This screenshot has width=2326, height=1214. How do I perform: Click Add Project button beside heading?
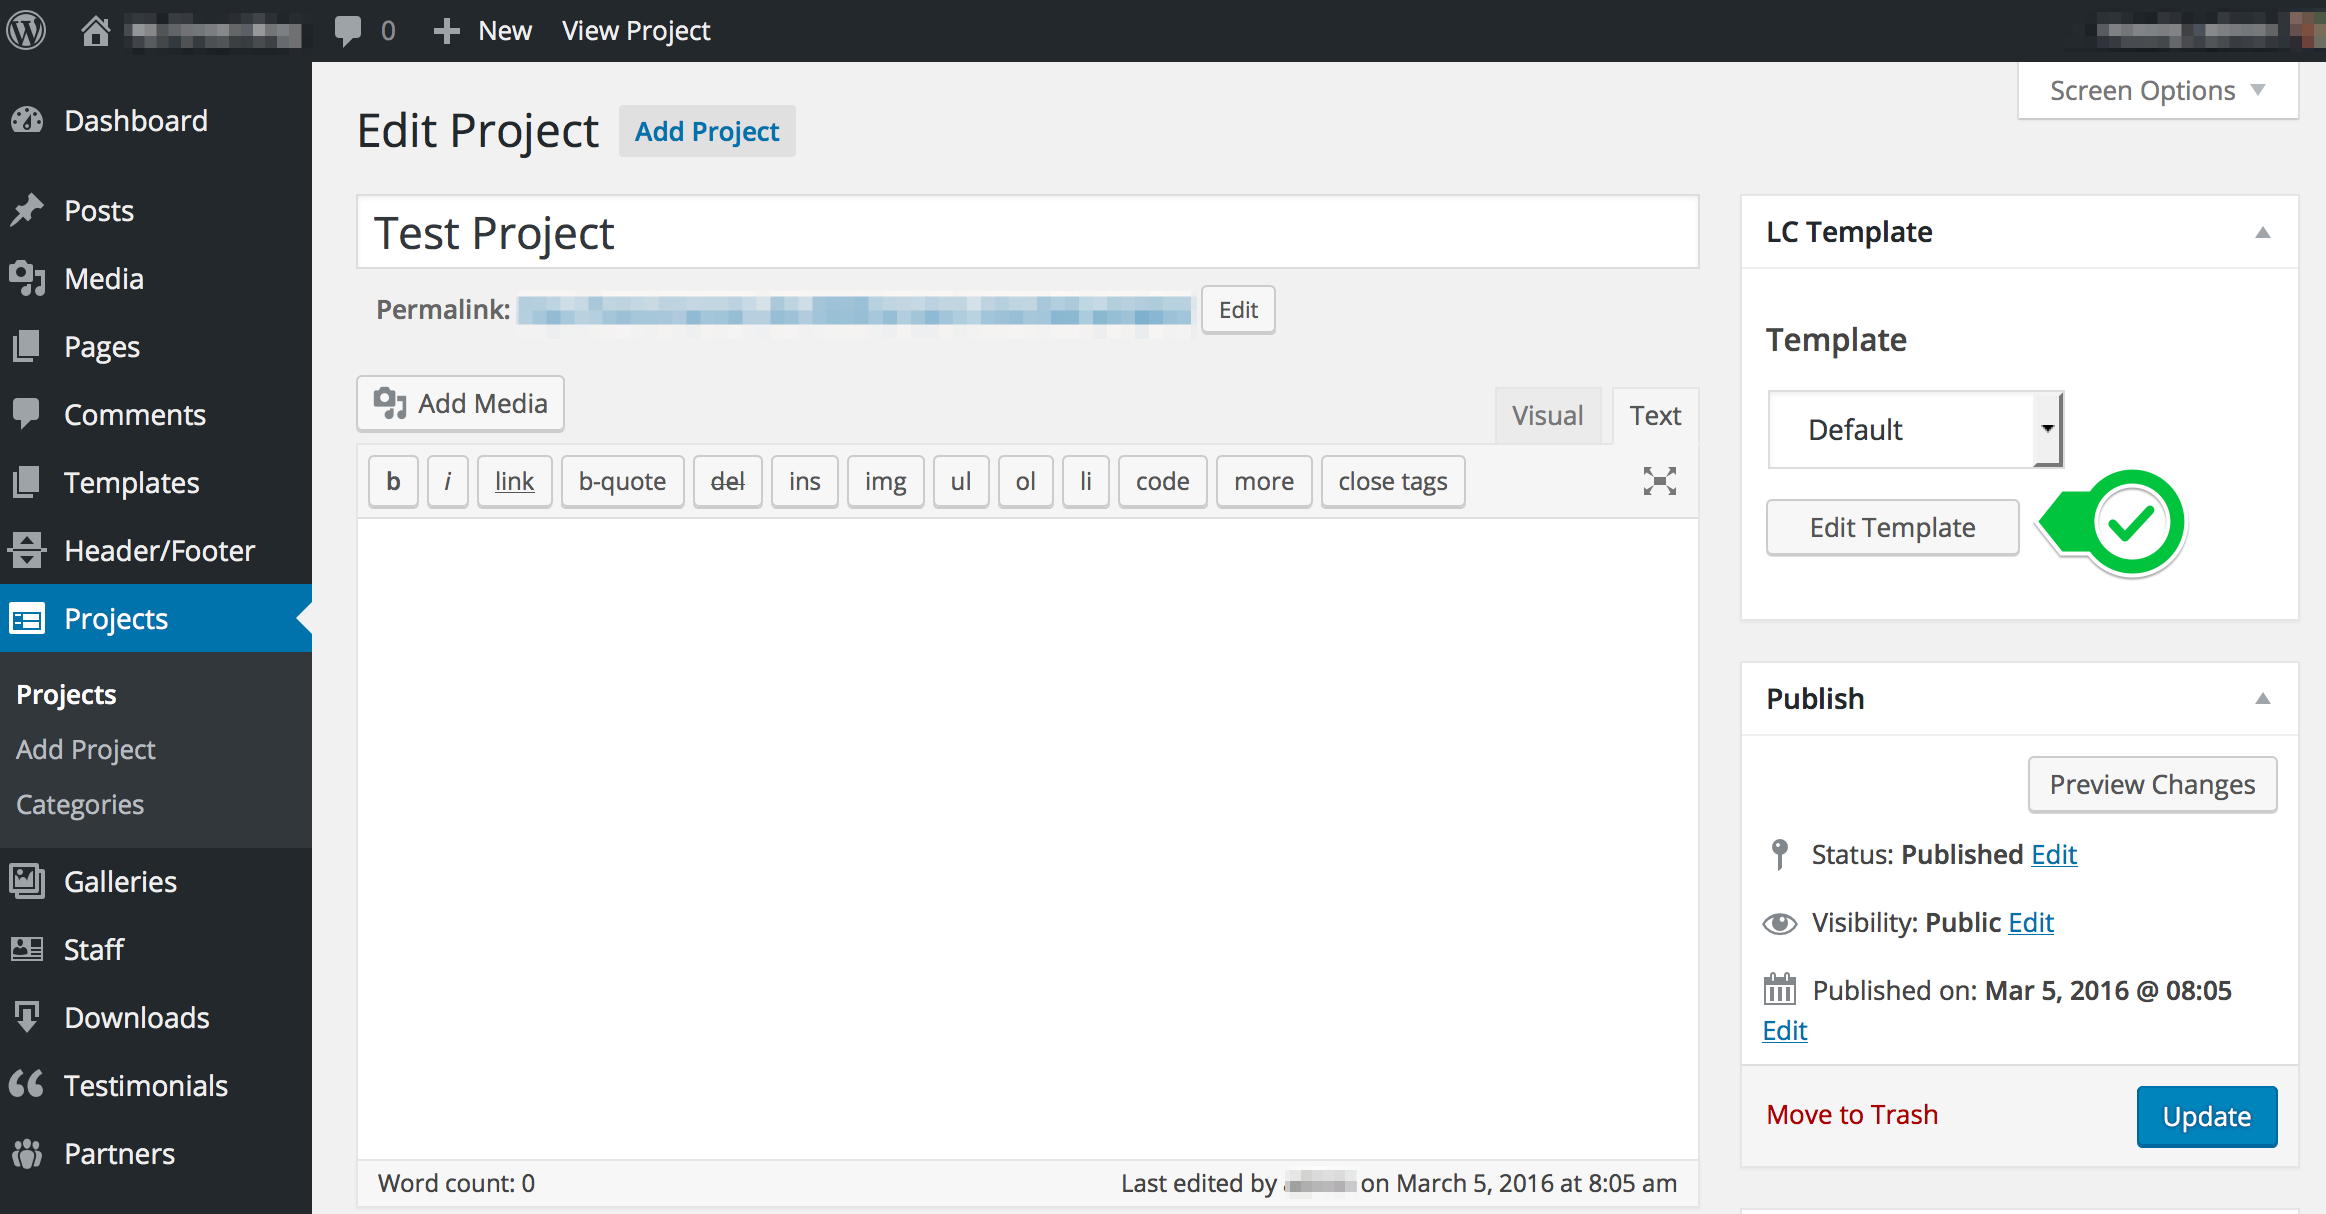pyautogui.click(x=707, y=131)
